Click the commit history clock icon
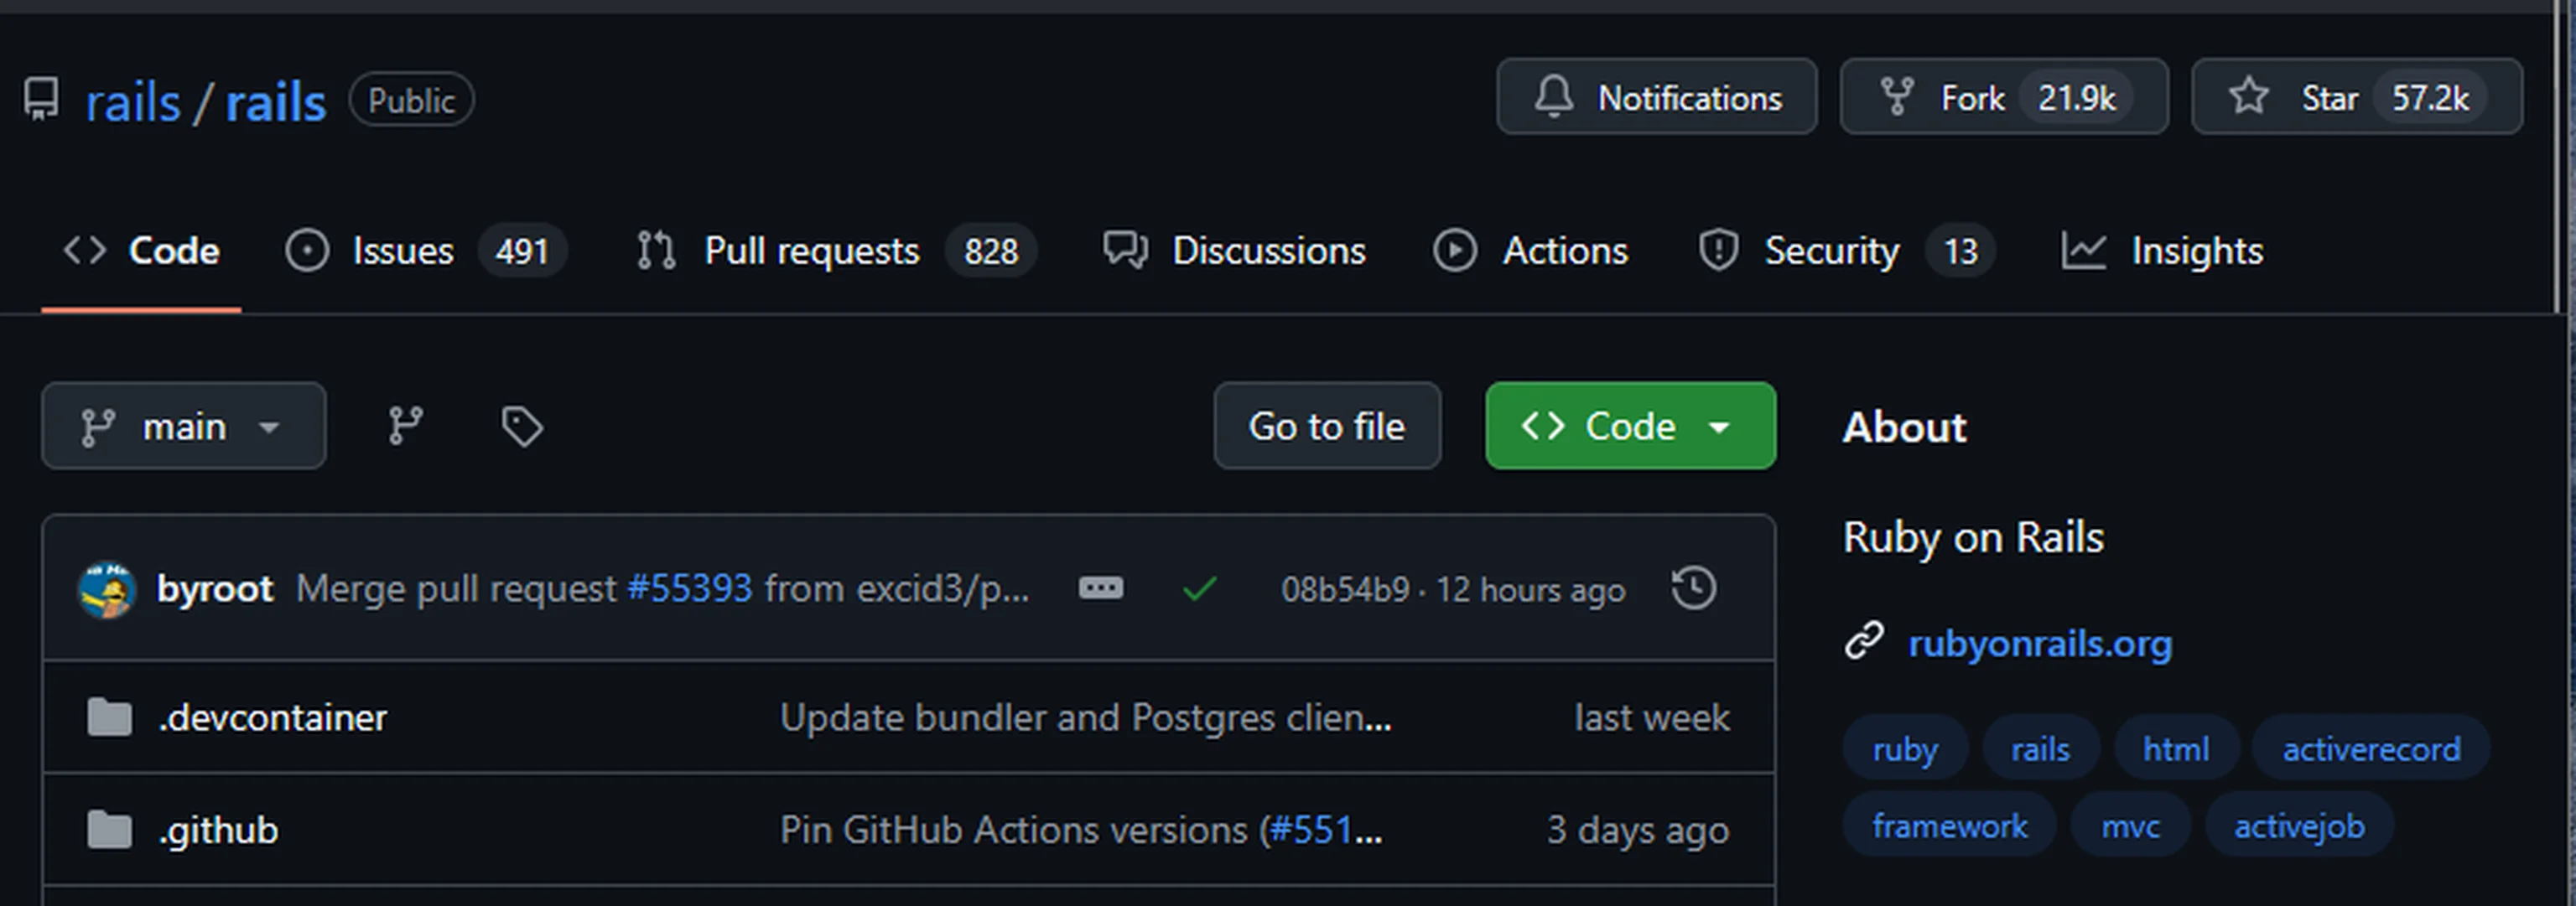 [1693, 588]
